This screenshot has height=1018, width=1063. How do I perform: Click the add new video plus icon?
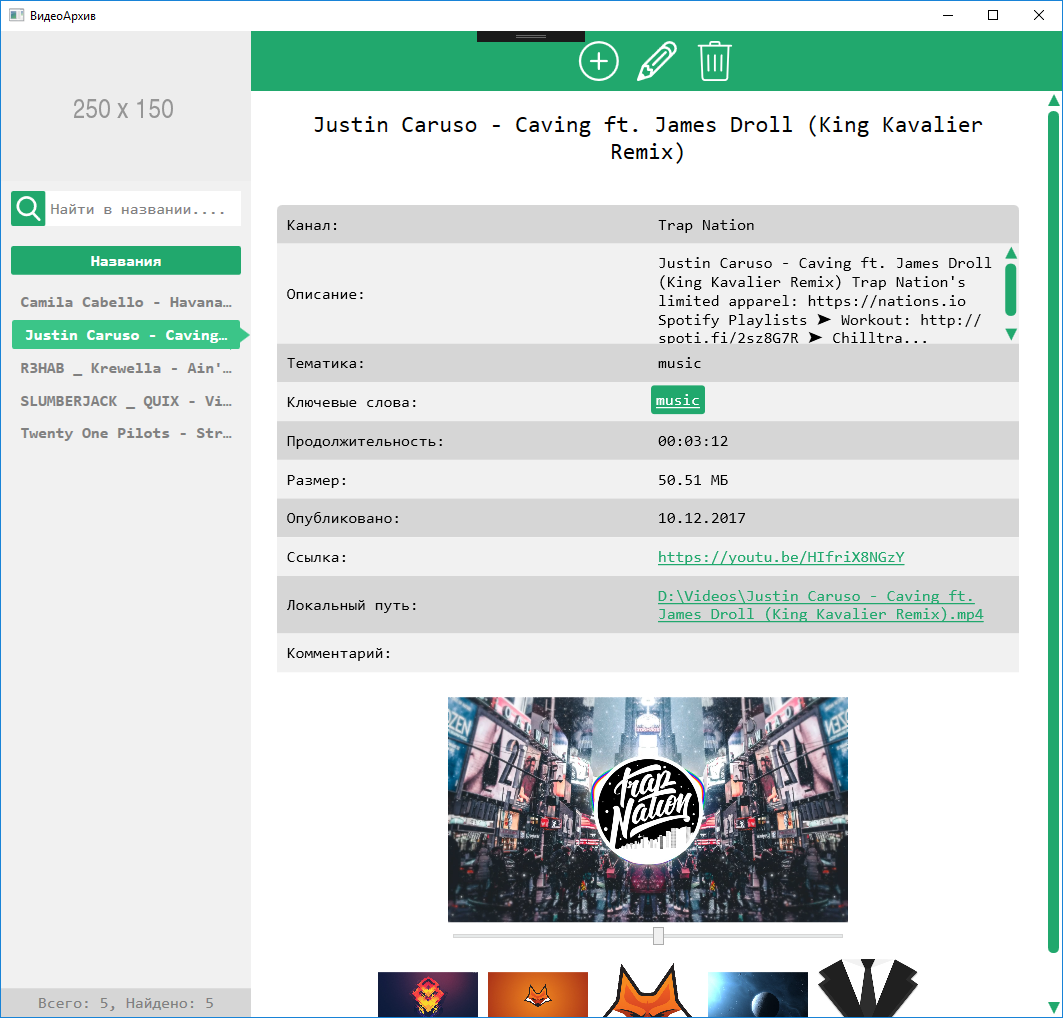(x=599, y=62)
